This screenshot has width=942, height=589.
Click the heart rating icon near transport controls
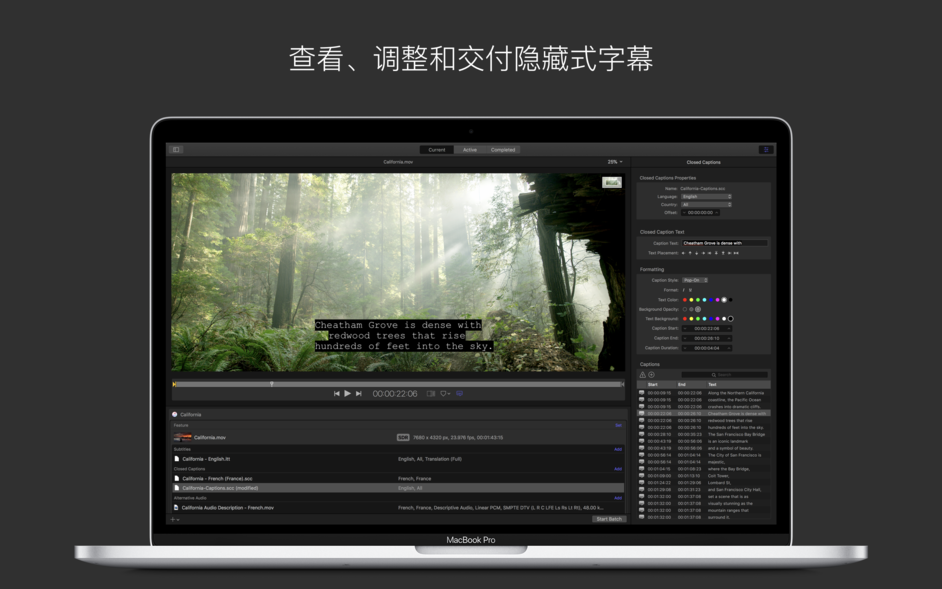click(x=444, y=392)
